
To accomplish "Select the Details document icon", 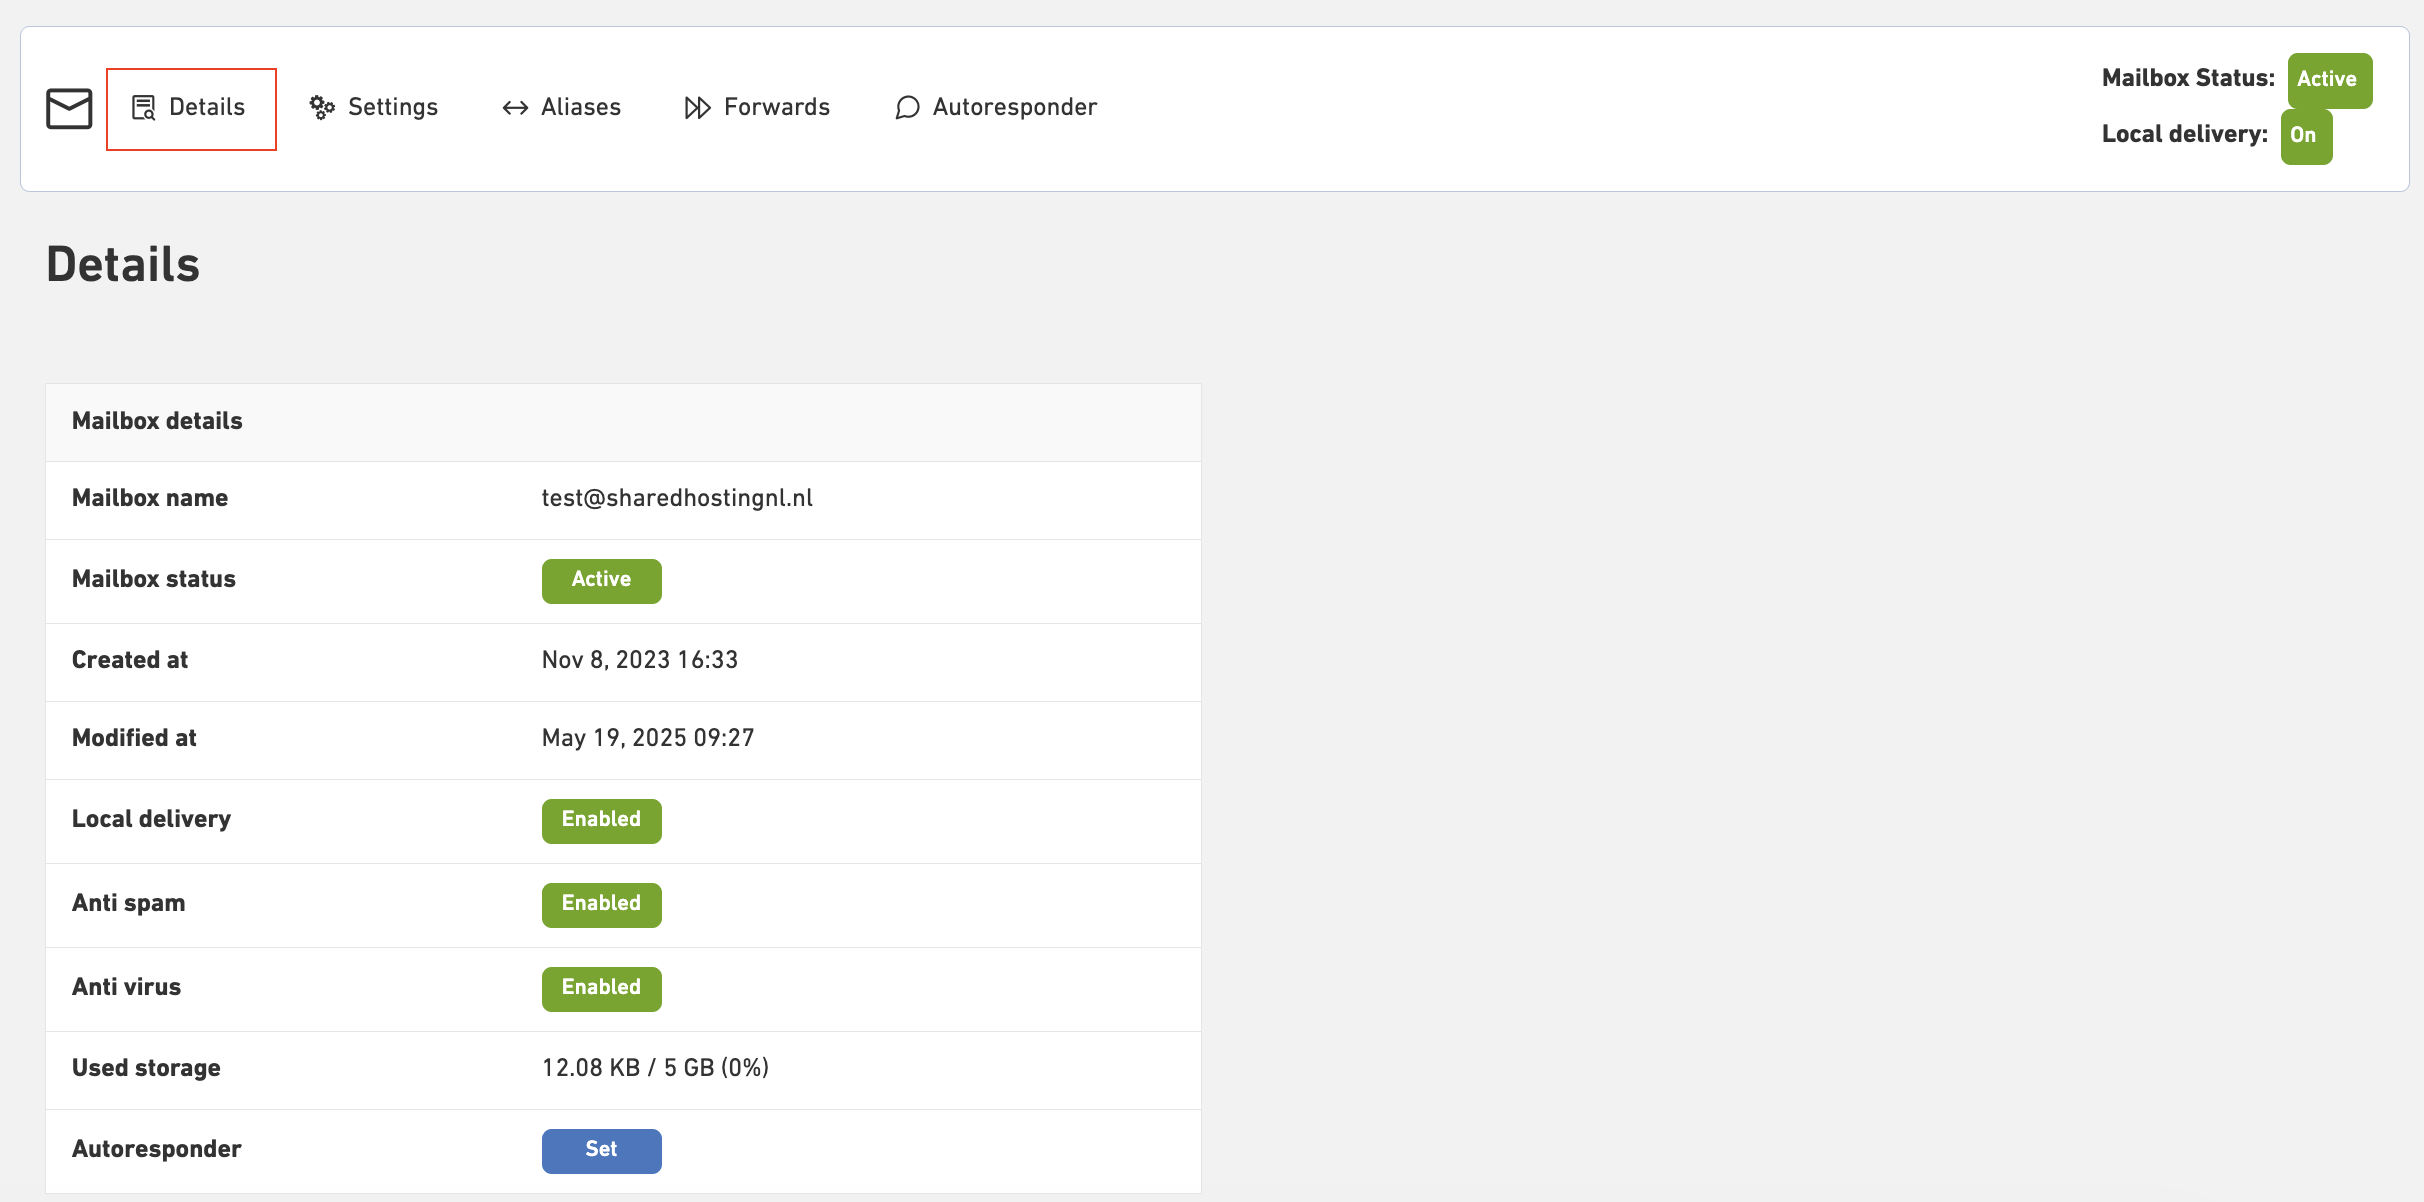I will pyautogui.click(x=143, y=108).
